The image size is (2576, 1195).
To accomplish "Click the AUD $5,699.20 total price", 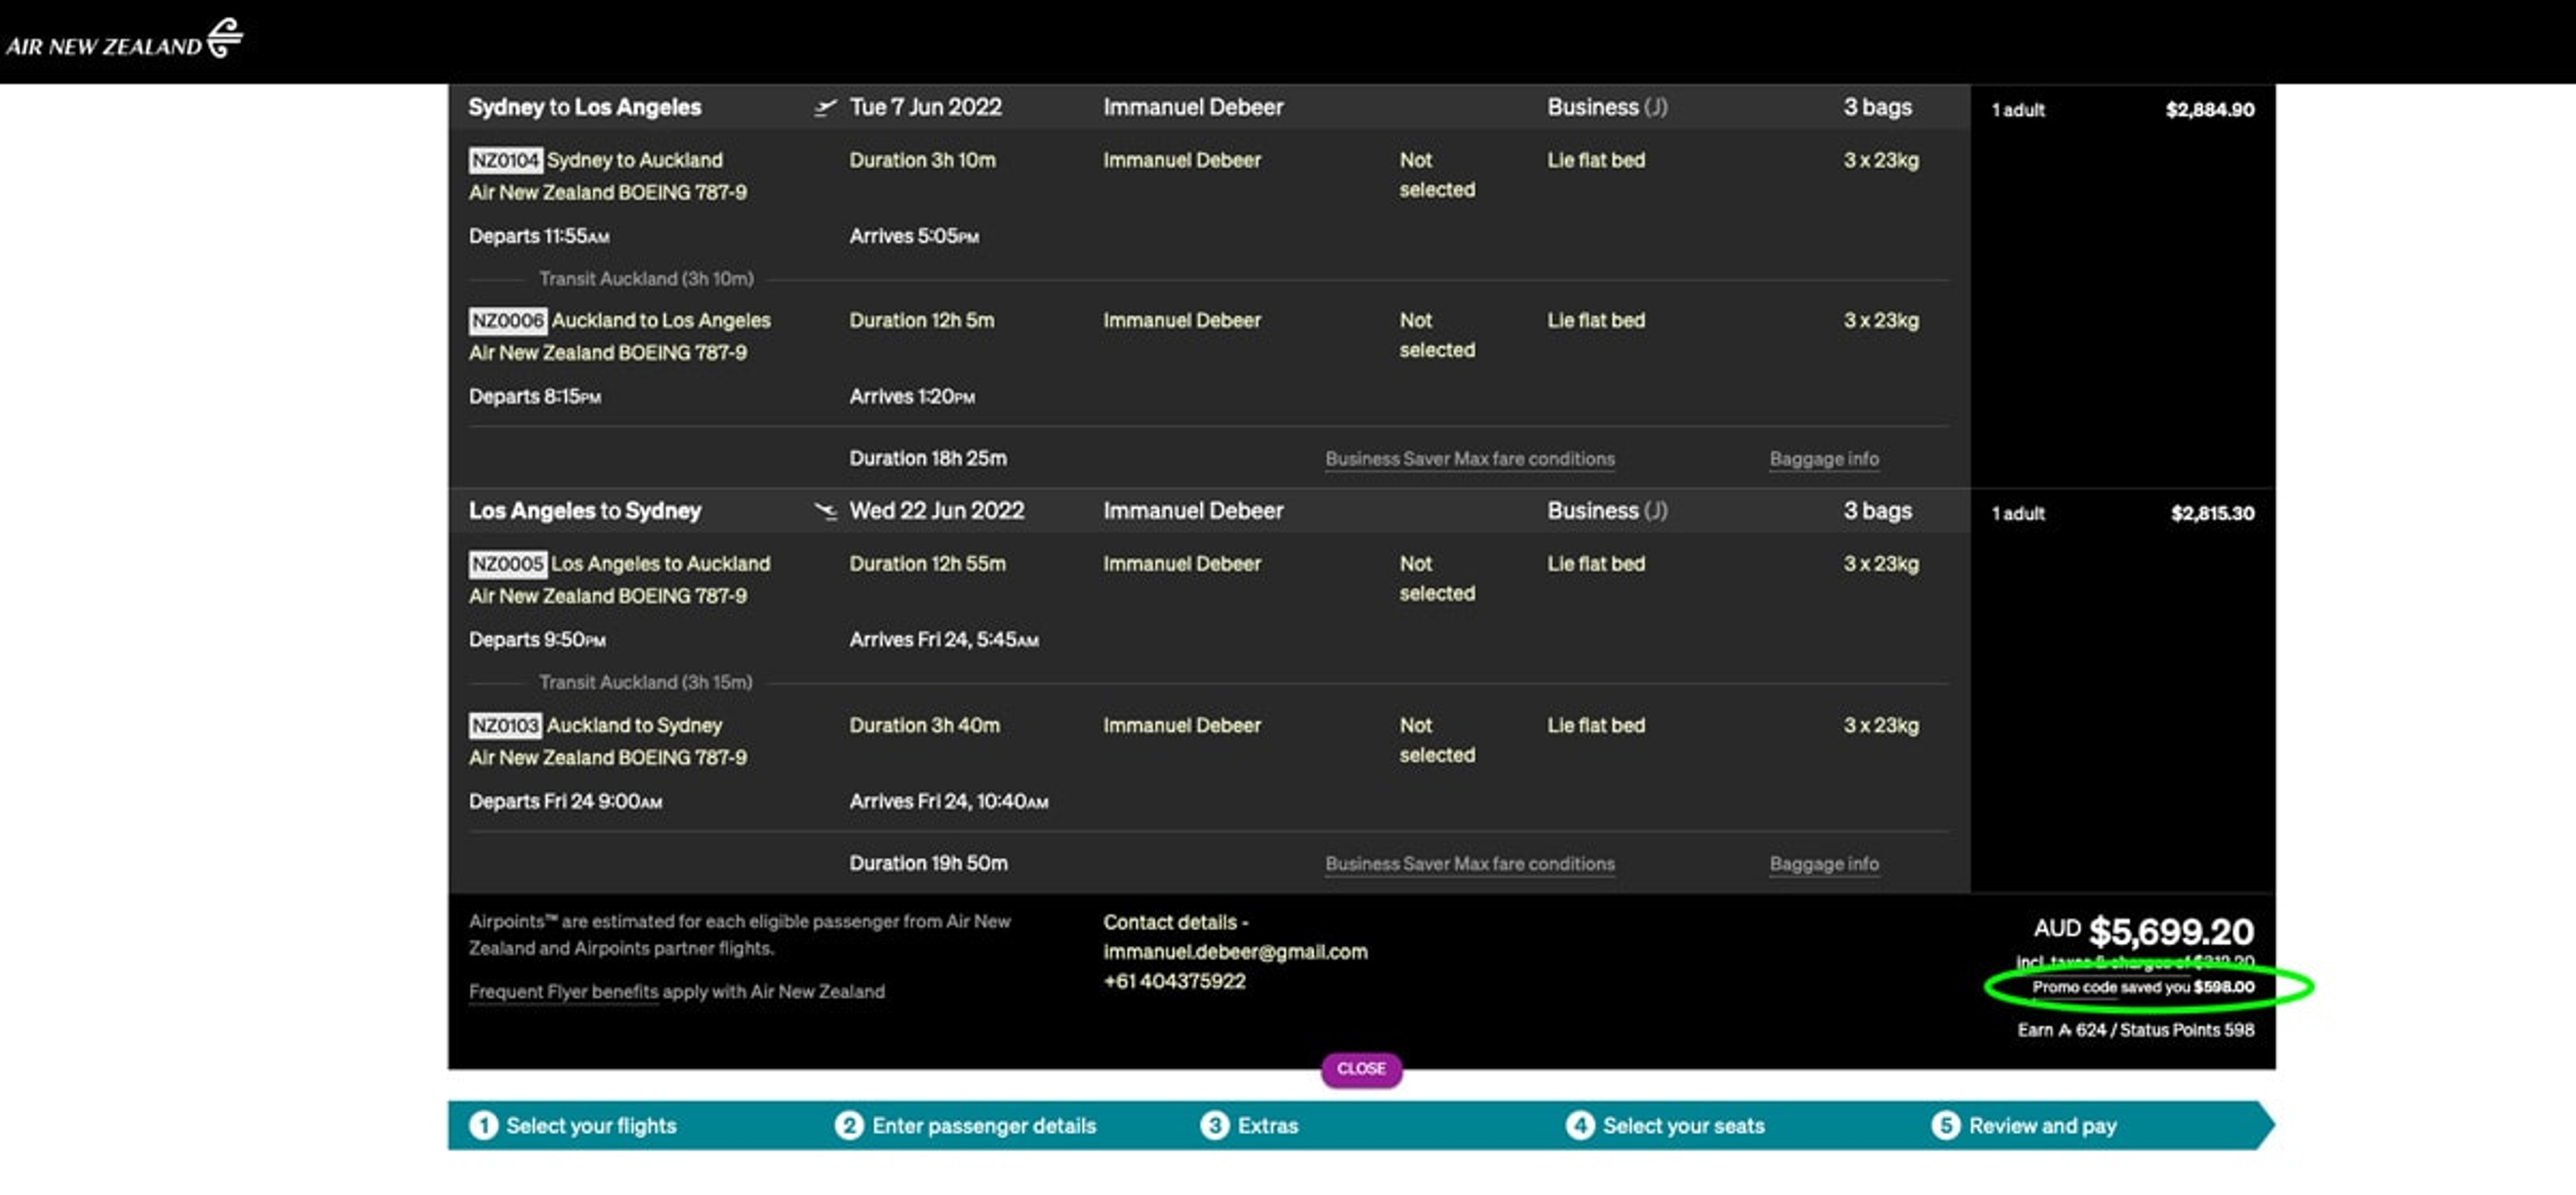I will pyautogui.click(x=2170, y=932).
